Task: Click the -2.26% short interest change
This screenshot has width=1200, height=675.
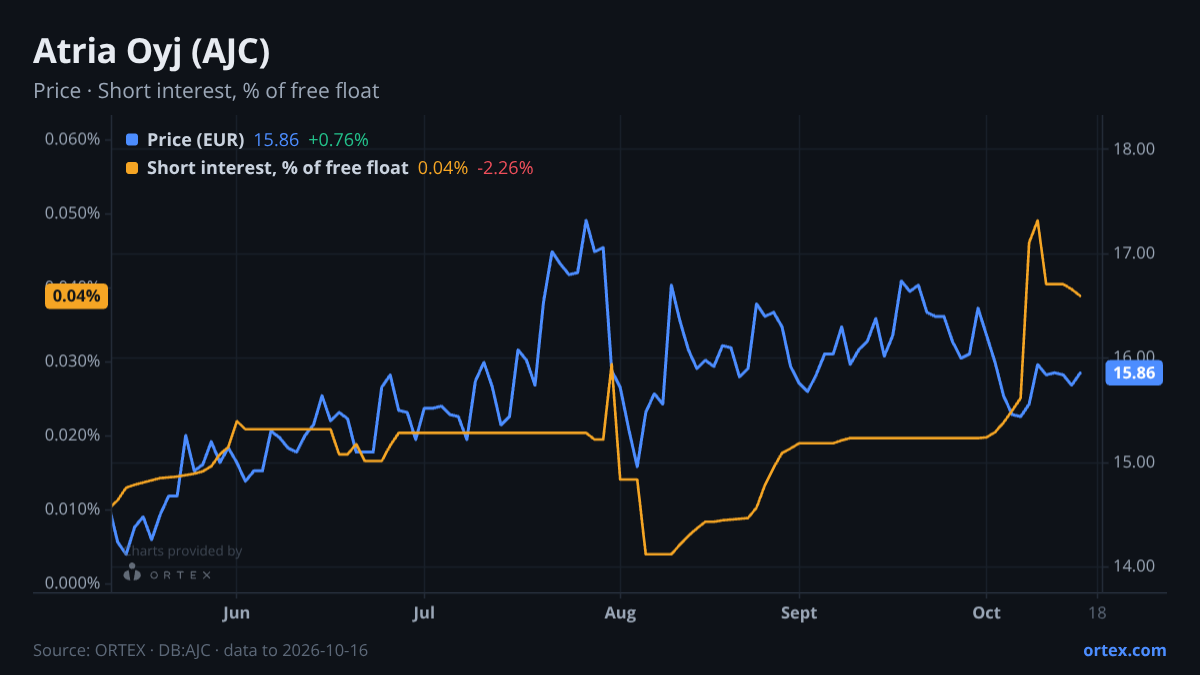Action: (505, 168)
